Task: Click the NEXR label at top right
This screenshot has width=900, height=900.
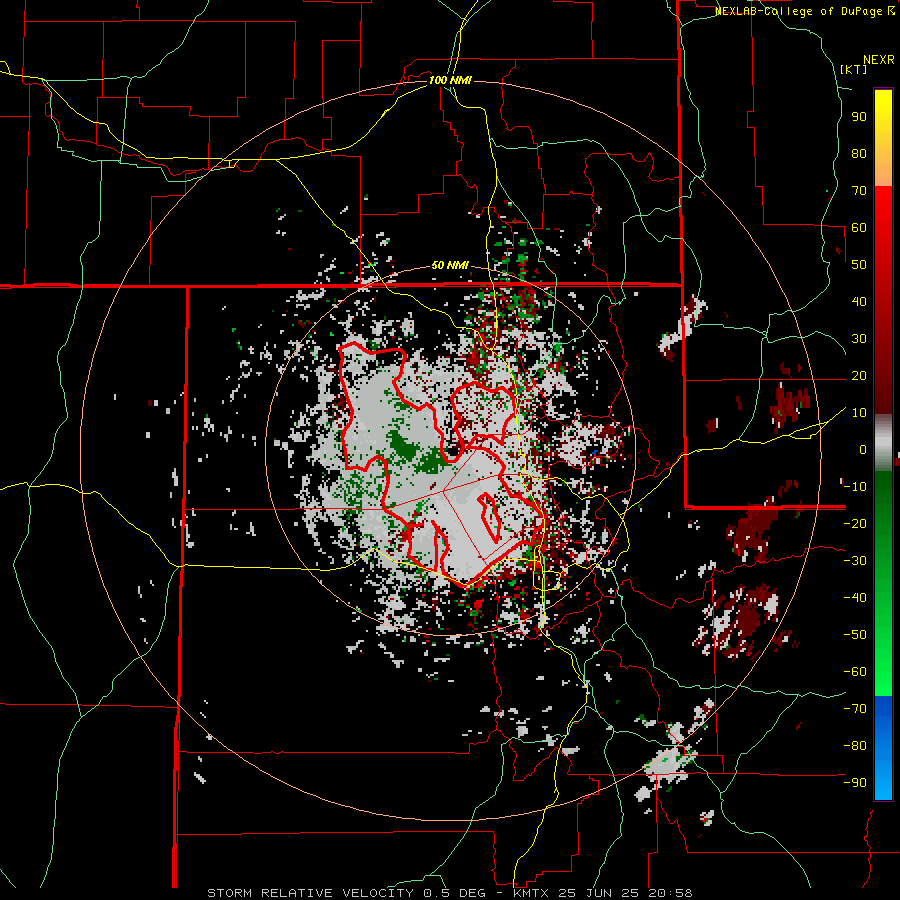Action: click(879, 60)
